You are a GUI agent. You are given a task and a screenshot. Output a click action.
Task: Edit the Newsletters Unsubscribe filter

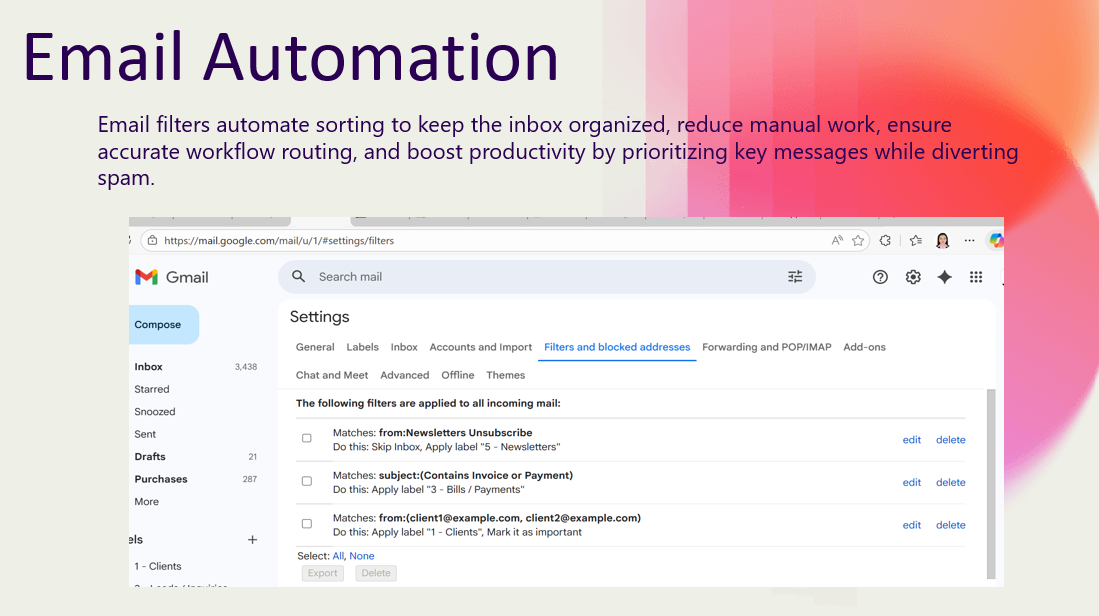(x=912, y=440)
